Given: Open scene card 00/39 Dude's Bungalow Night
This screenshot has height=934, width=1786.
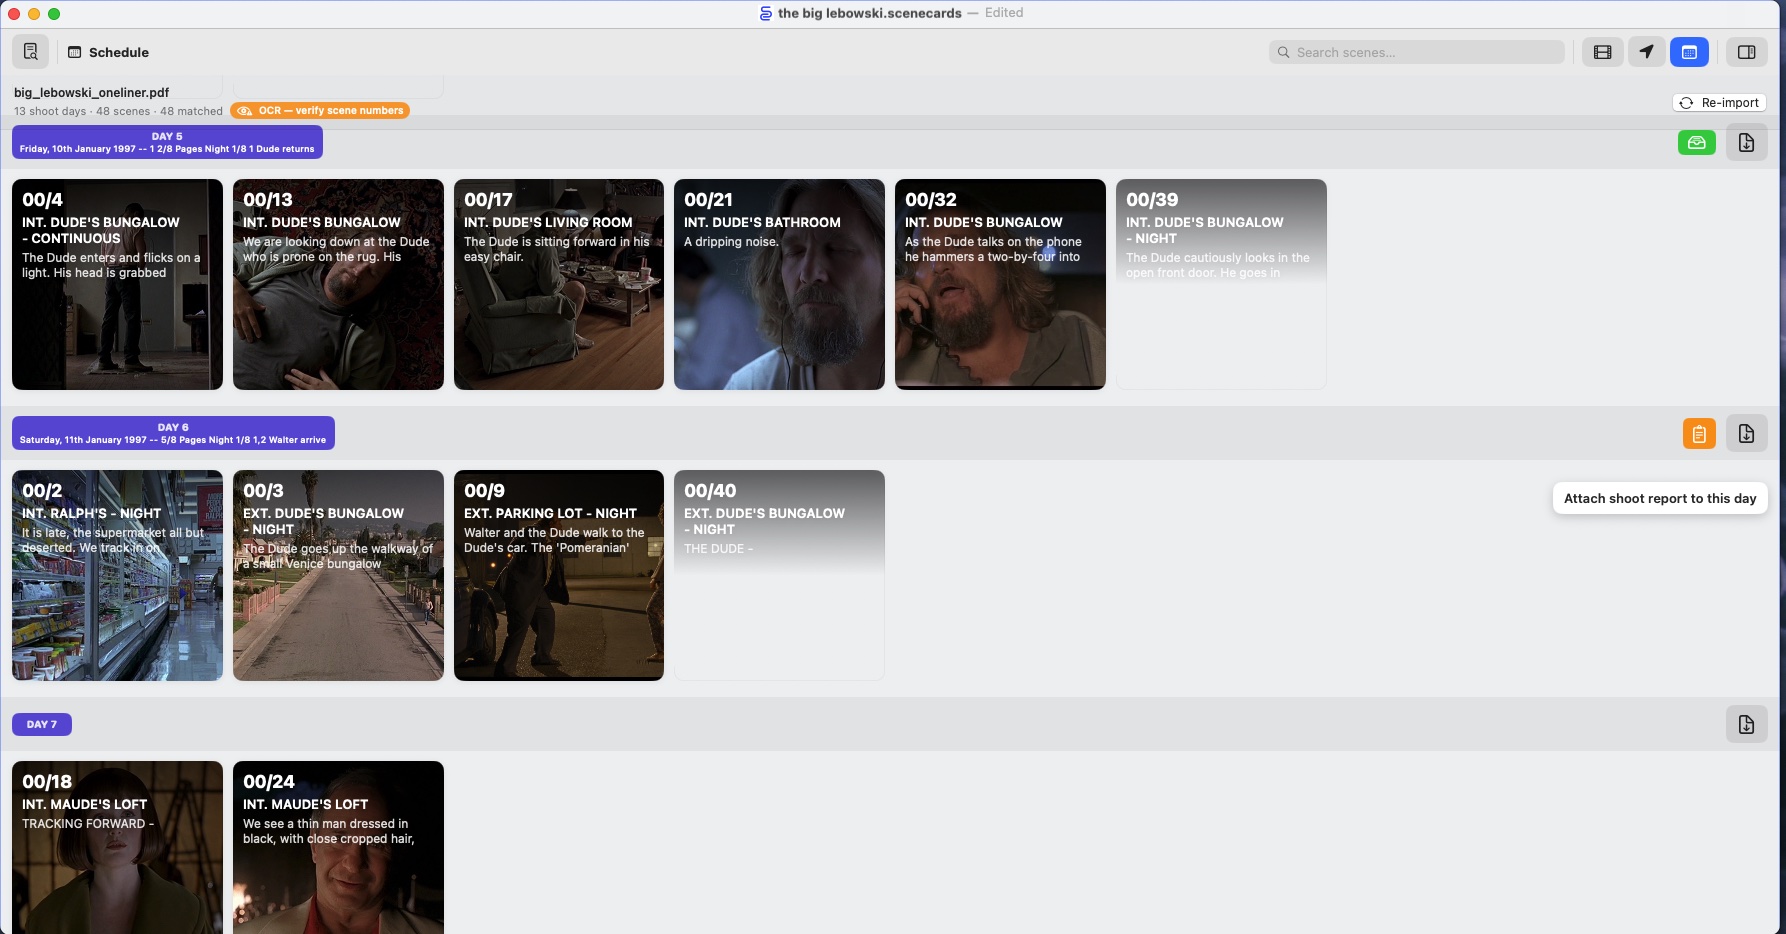Looking at the screenshot, I should point(1221,284).
